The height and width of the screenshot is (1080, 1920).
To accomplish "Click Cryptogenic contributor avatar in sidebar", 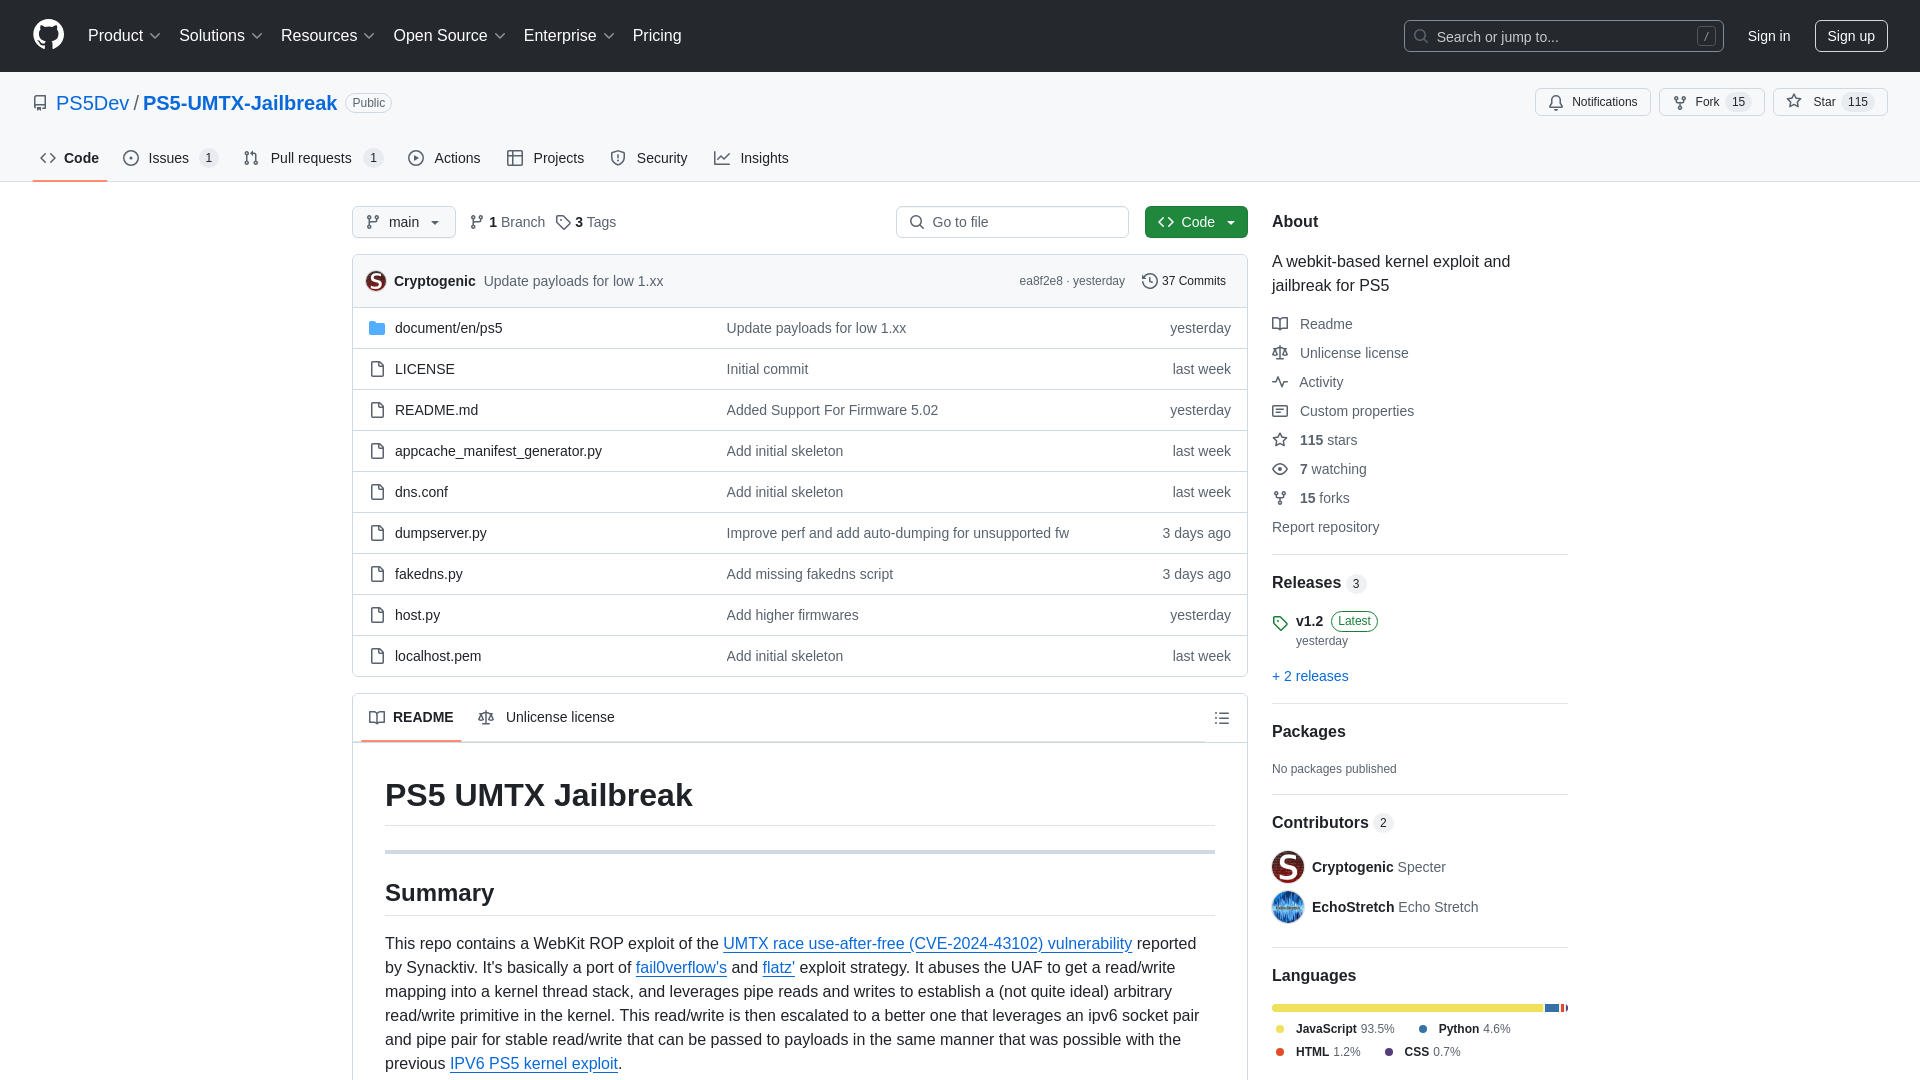I will (x=1288, y=867).
